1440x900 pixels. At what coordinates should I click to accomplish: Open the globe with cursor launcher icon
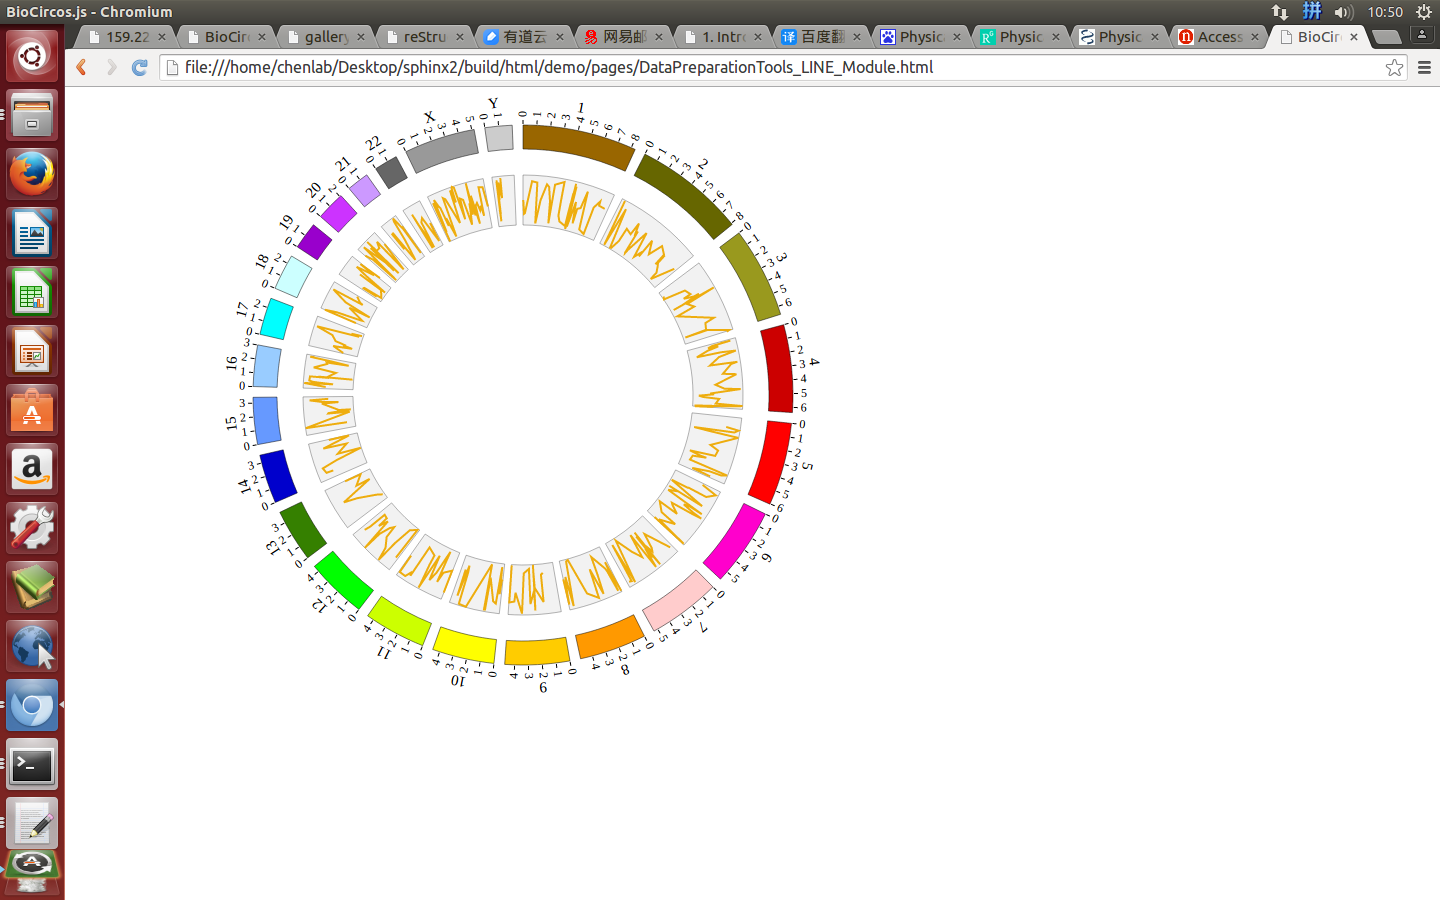(x=32, y=646)
